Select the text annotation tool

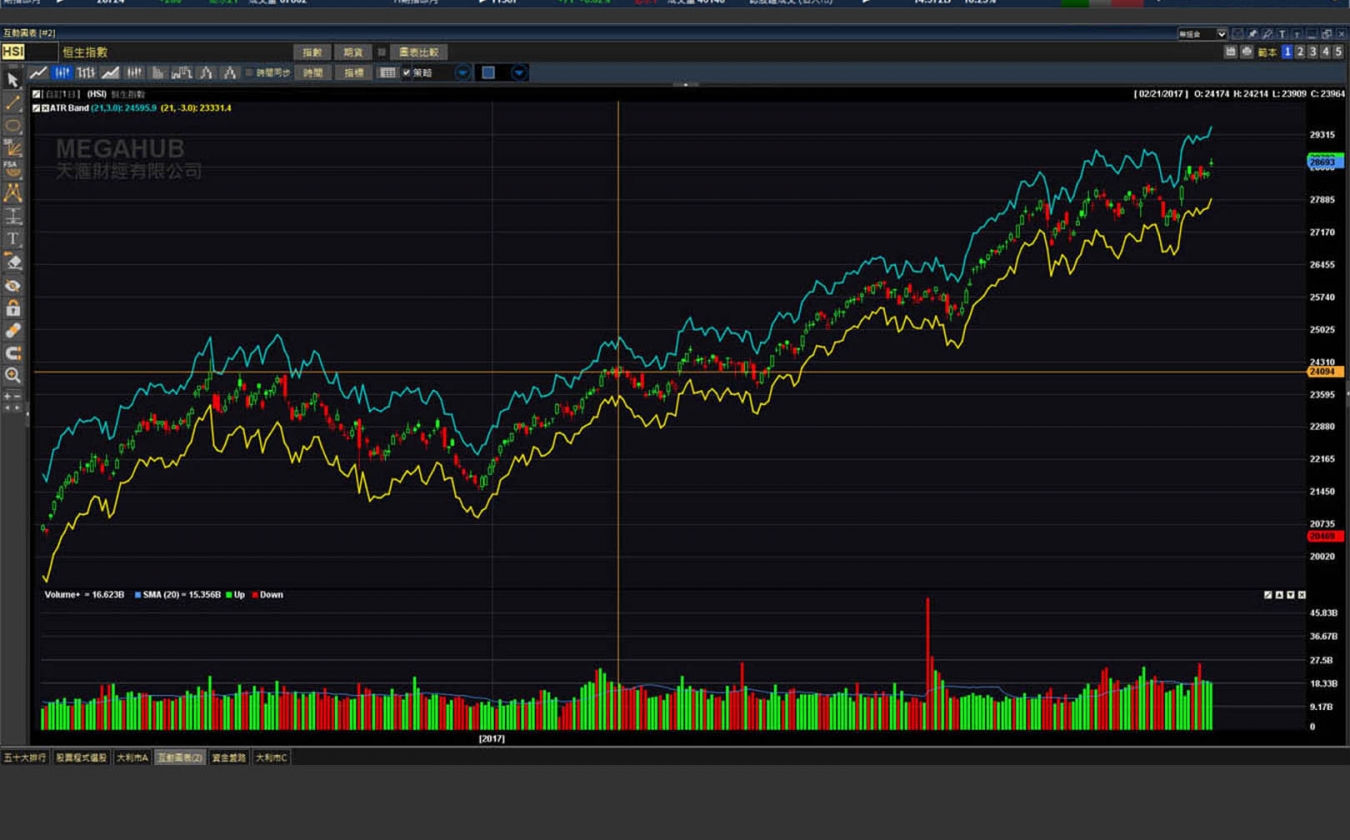click(x=13, y=238)
